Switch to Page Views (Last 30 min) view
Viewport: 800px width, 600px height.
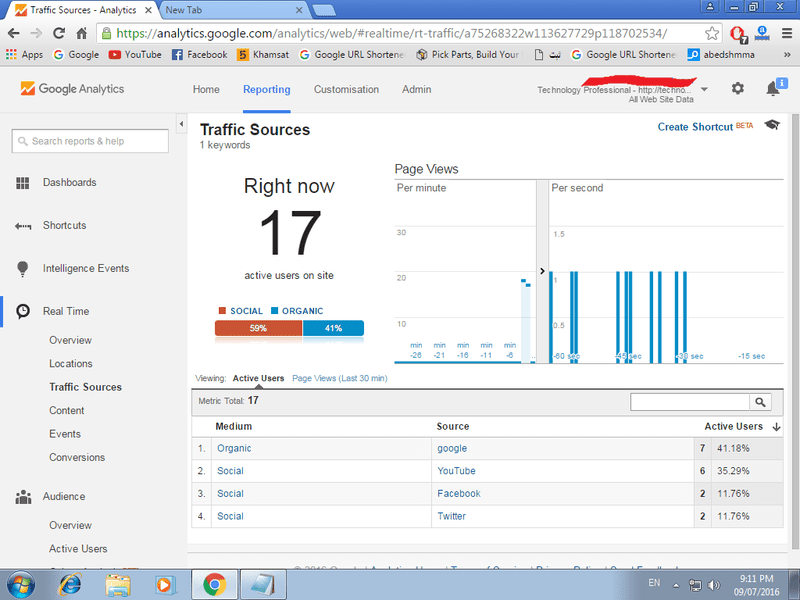coord(339,379)
